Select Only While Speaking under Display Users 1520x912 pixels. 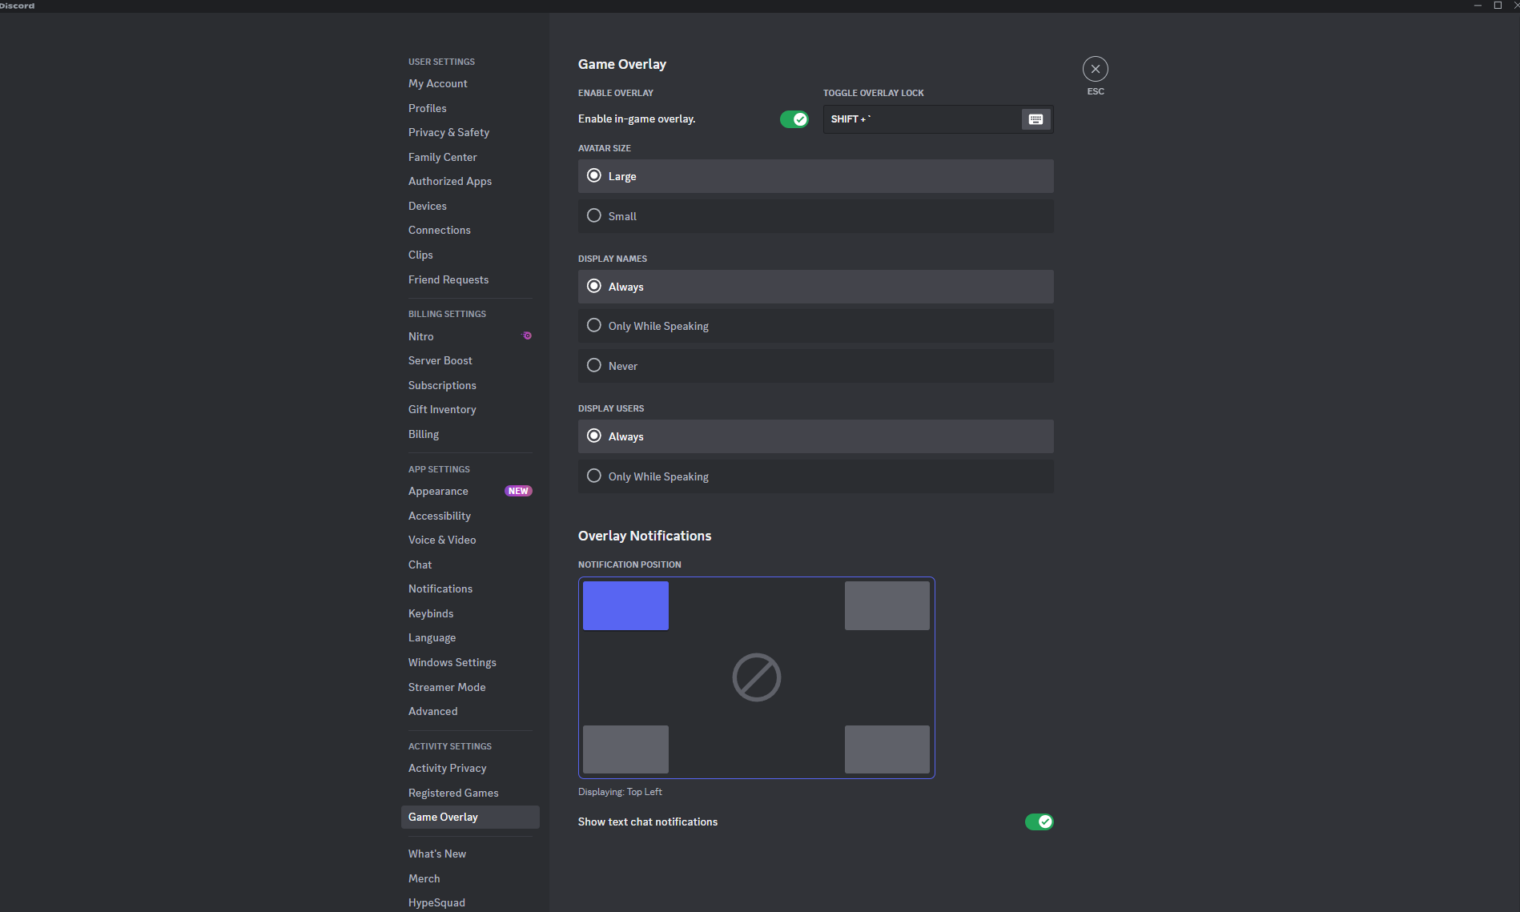(x=816, y=477)
